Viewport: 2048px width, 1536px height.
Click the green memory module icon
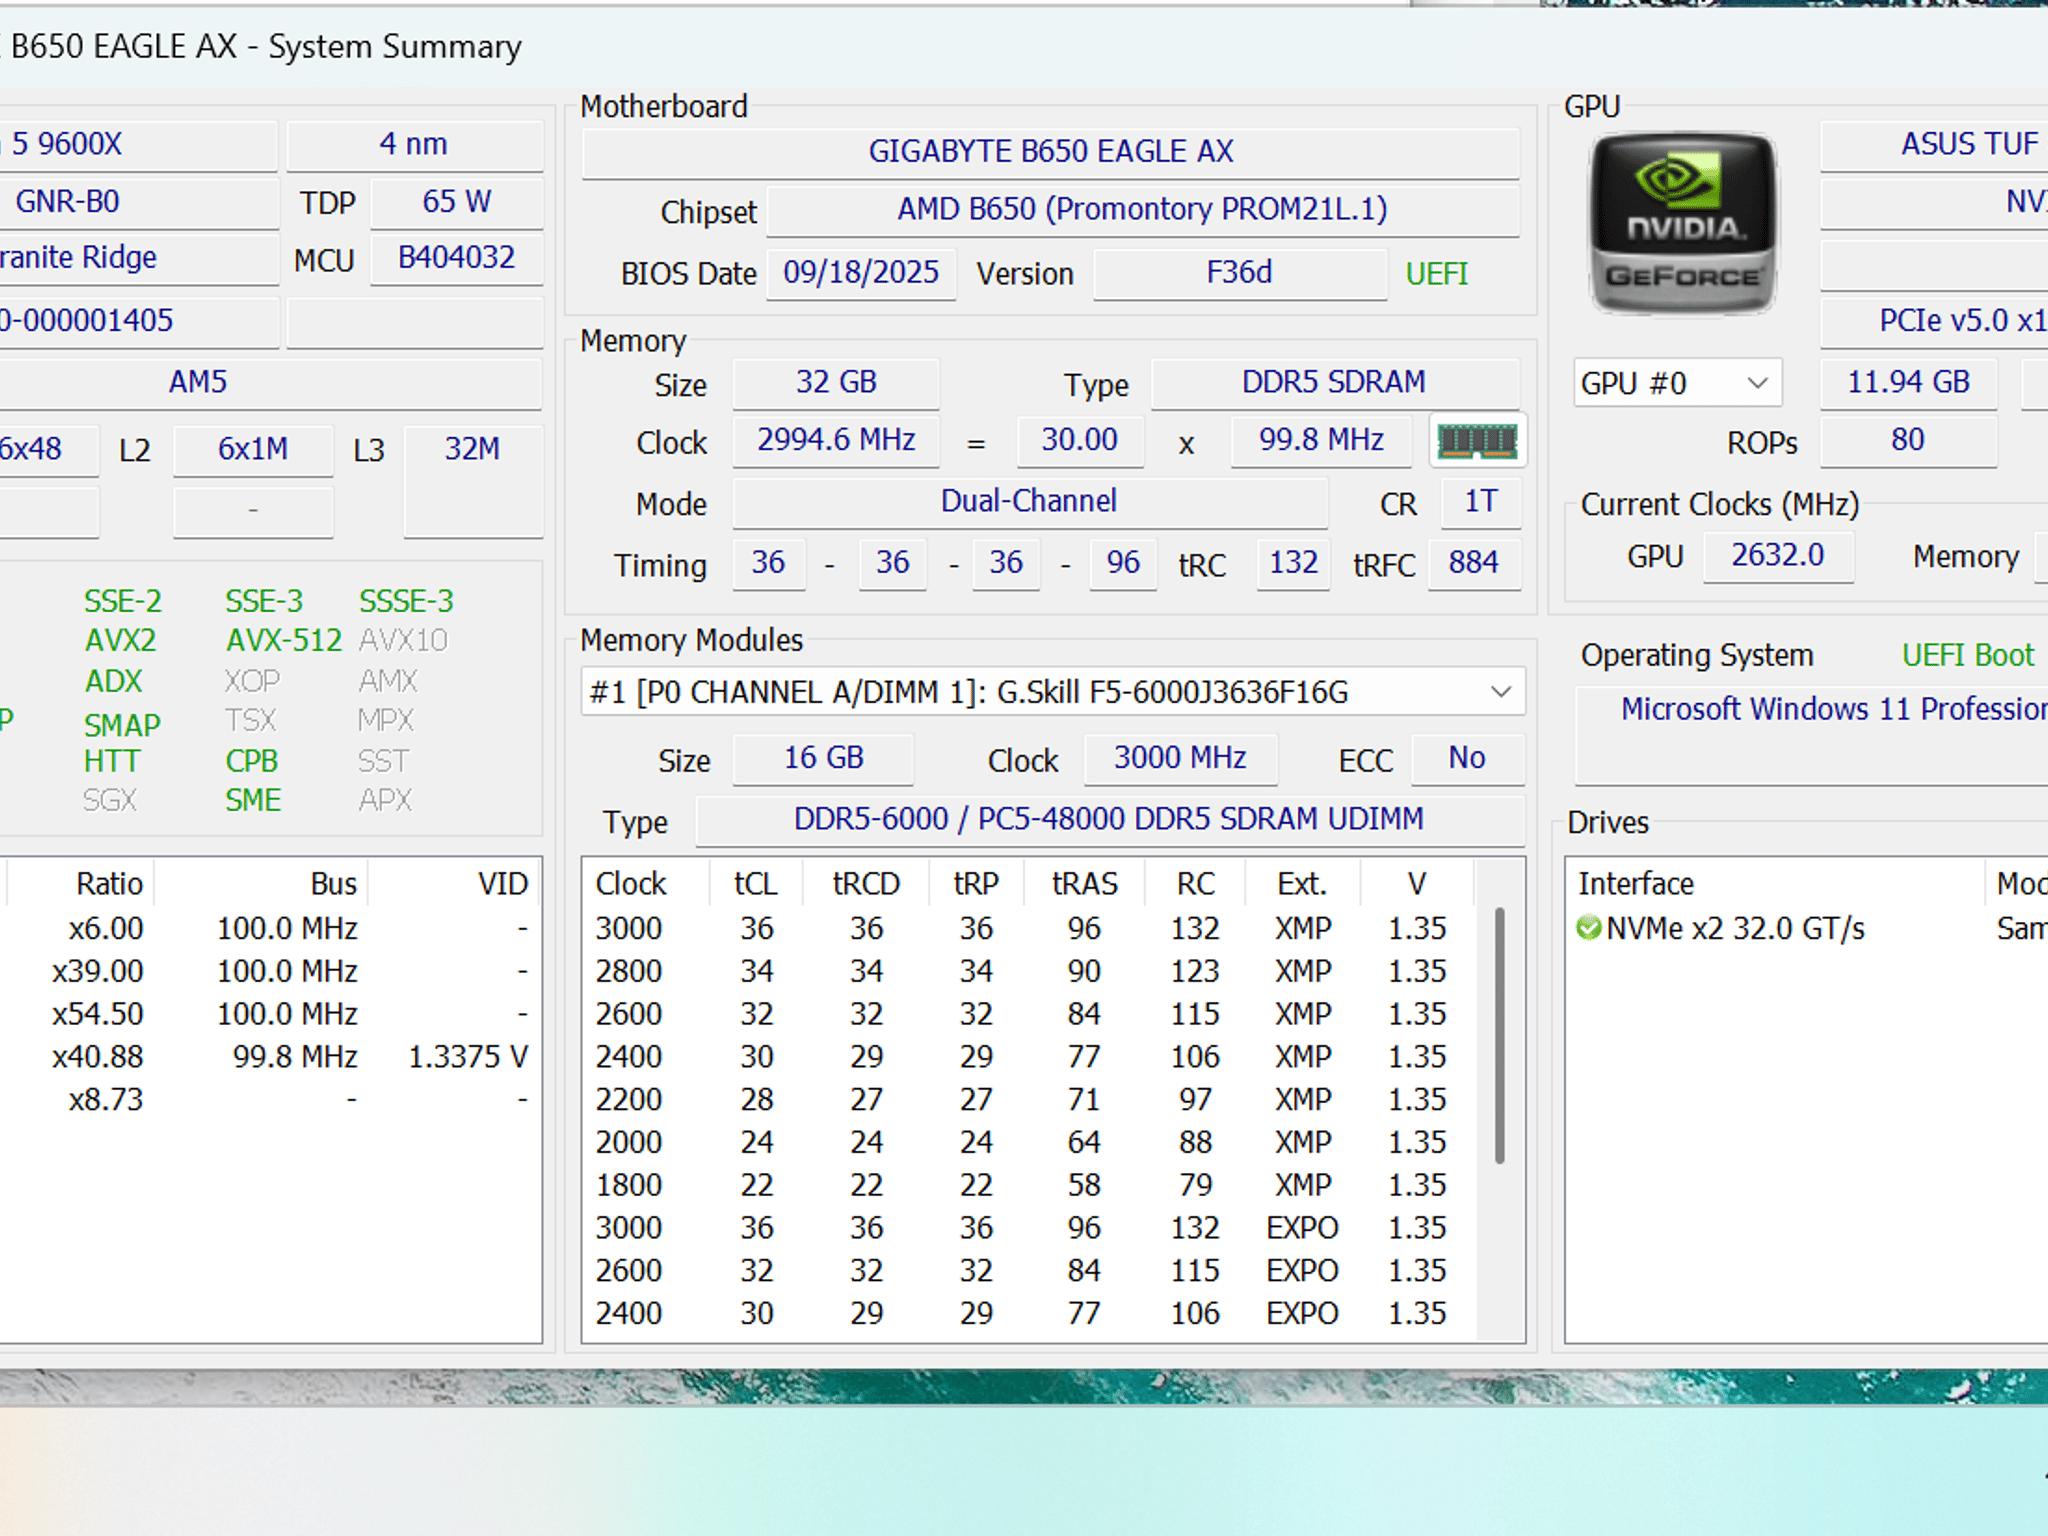(x=1477, y=440)
